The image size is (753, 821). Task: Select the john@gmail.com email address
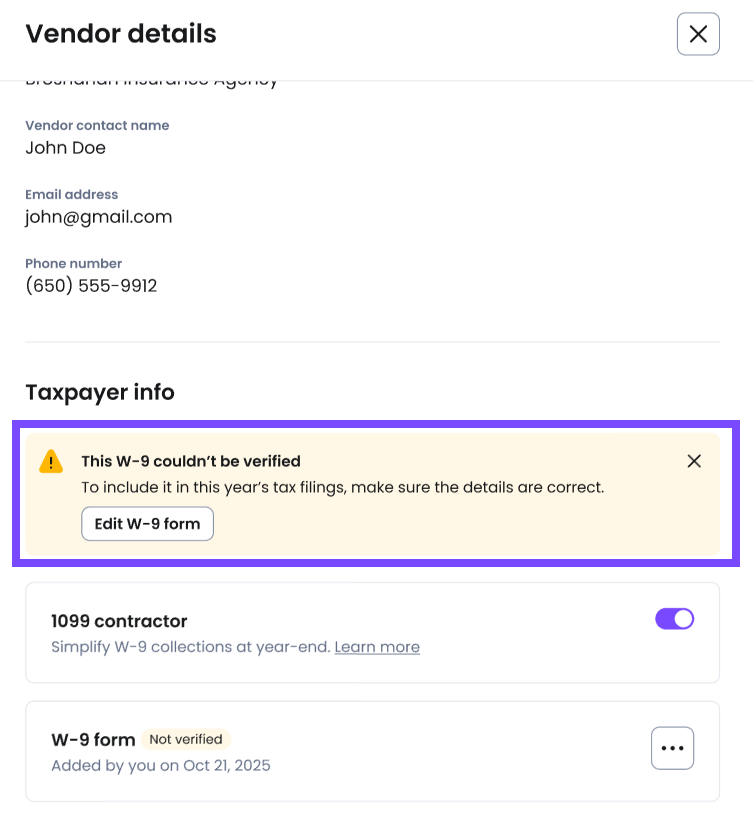point(98,216)
